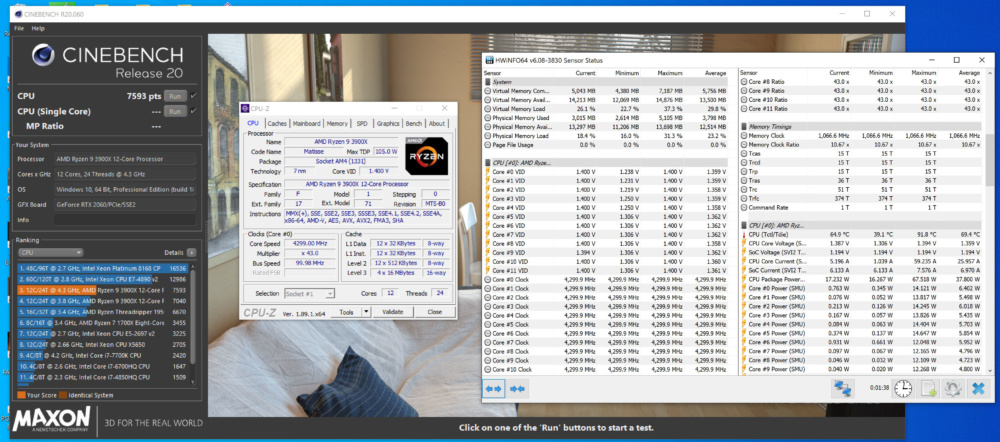Switch to the SPD tab in CPU-Z
Image resolution: width=1000 pixels, height=442 pixels.
coord(362,124)
